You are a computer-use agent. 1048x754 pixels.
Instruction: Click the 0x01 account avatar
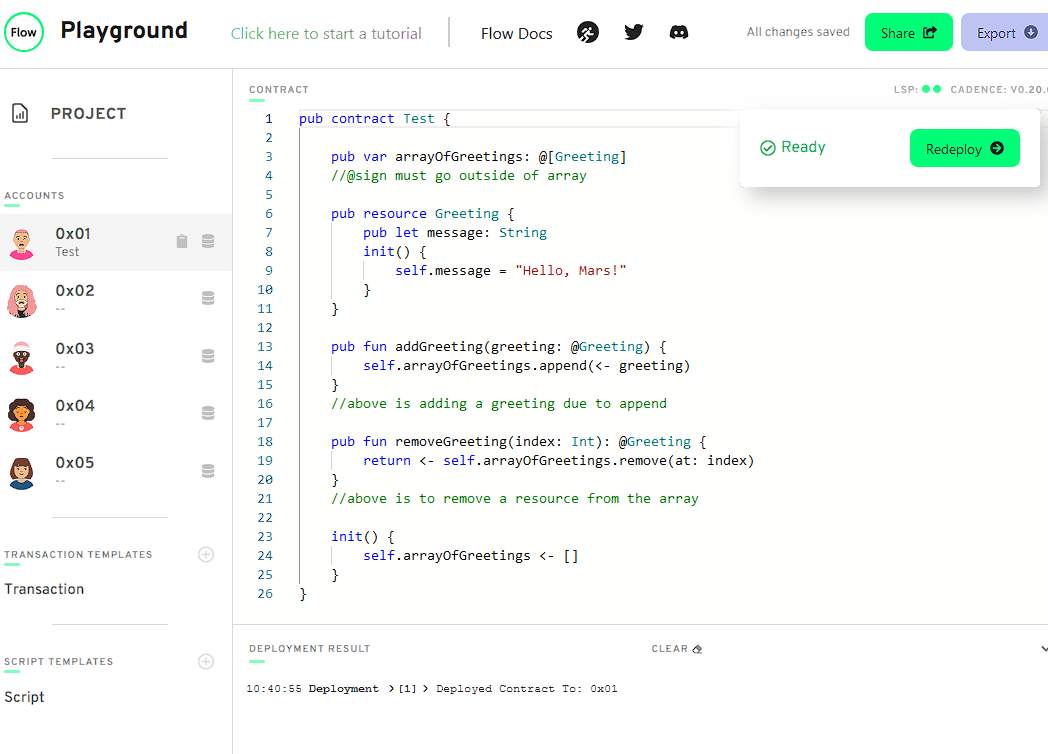pyautogui.click(x=21, y=243)
